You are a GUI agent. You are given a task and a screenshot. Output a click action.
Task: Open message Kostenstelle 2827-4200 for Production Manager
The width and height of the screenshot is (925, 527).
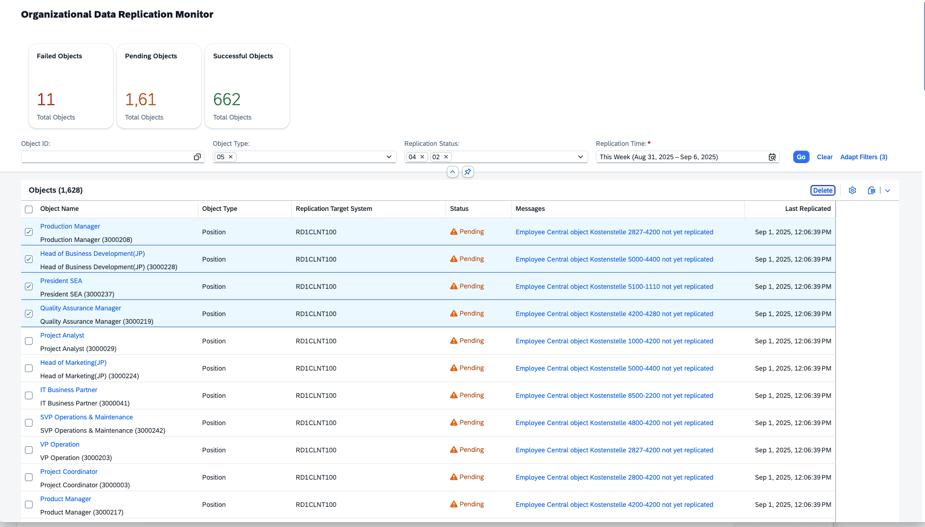pyautogui.click(x=614, y=232)
